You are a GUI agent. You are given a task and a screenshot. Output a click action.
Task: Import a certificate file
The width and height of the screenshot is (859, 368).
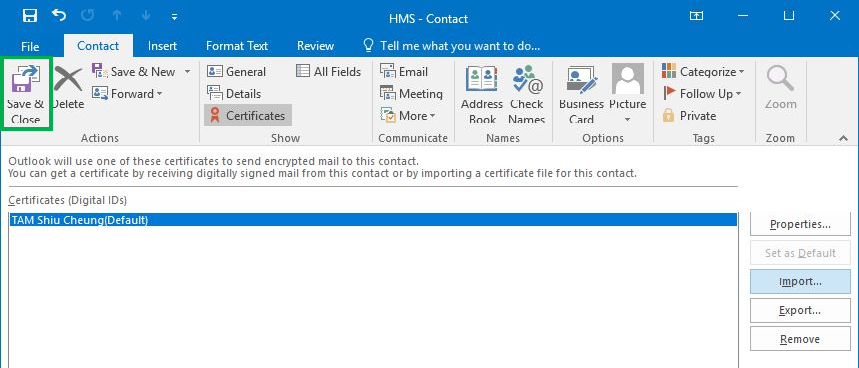pos(800,281)
